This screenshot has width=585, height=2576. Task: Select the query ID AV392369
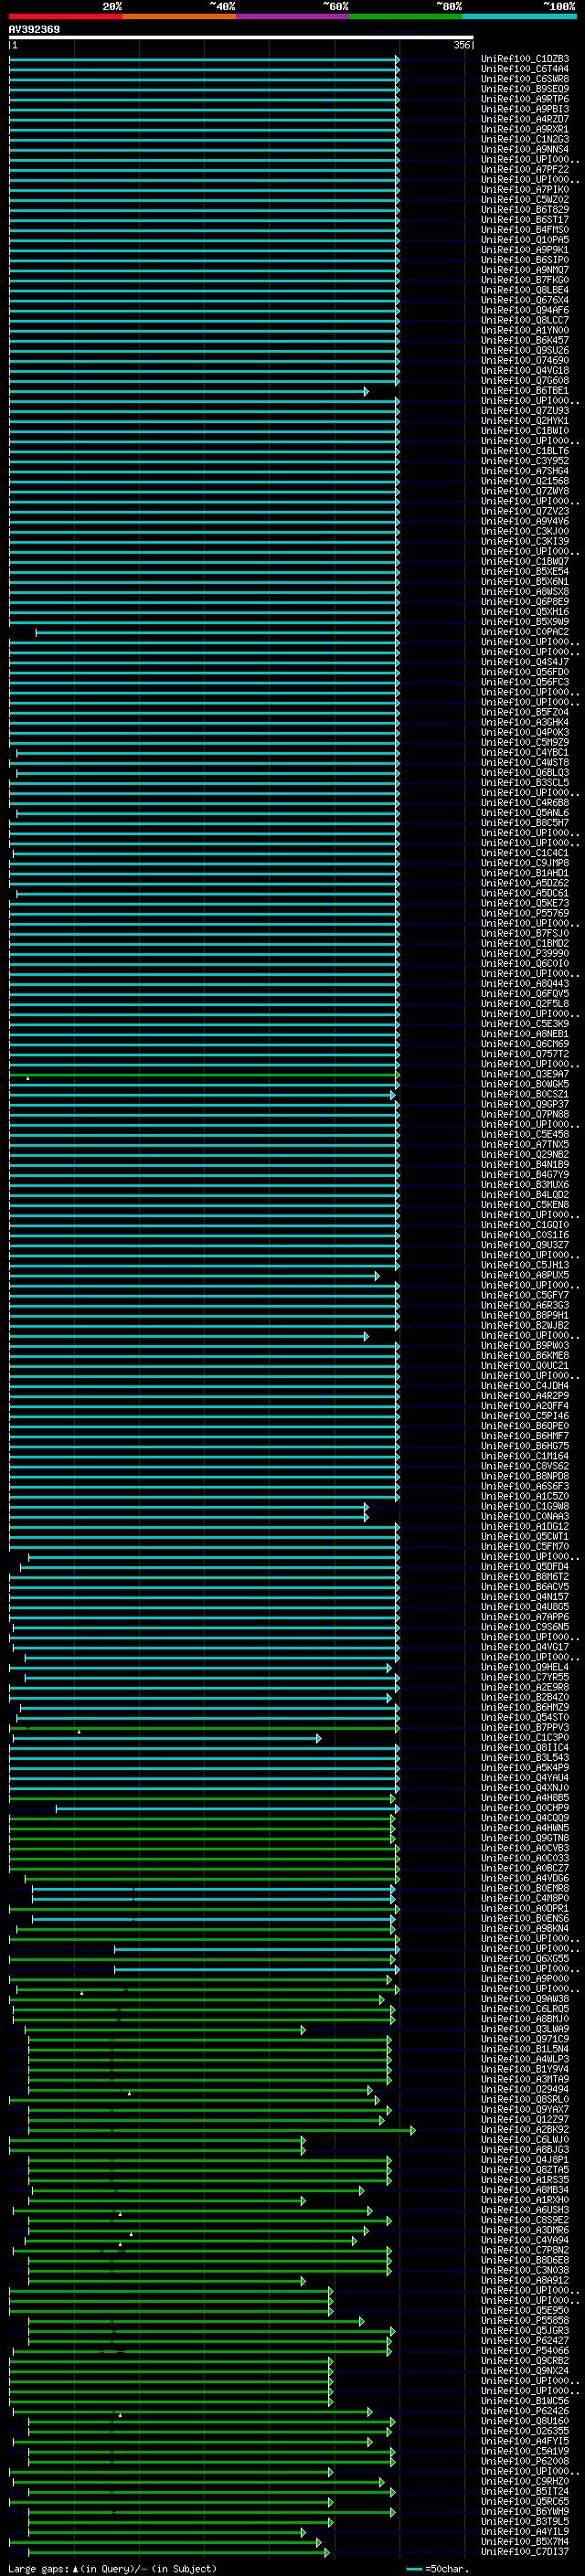pos(34,30)
